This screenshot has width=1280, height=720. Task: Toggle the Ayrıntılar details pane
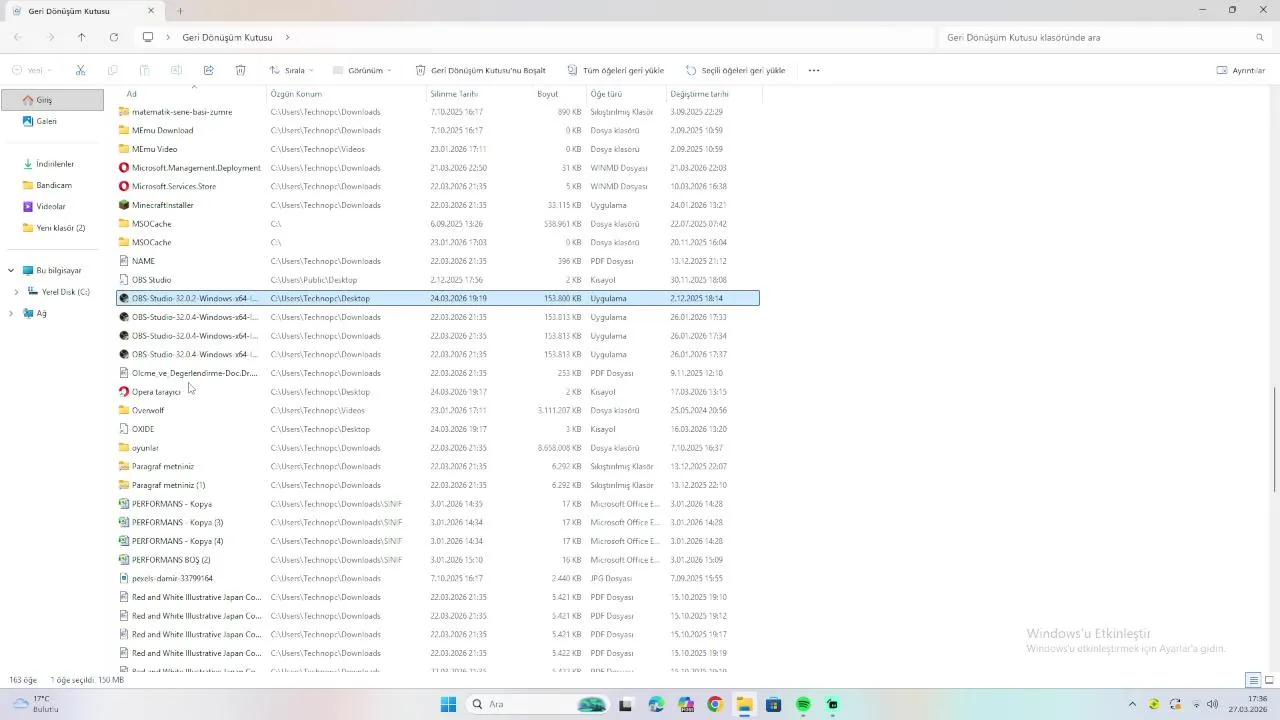click(1241, 71)
